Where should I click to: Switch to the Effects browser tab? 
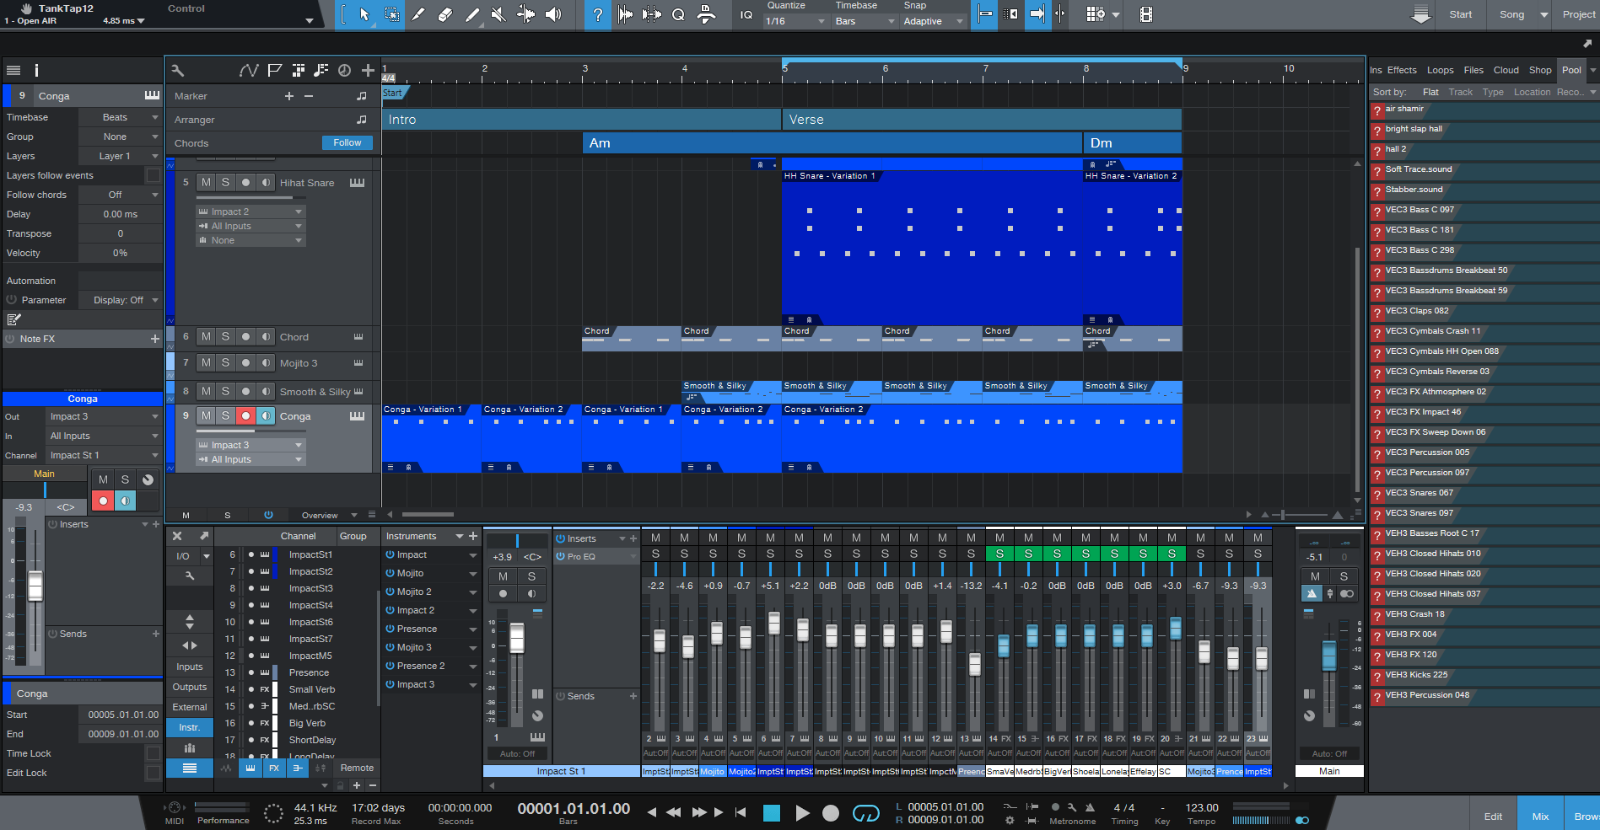point(1402,70)
